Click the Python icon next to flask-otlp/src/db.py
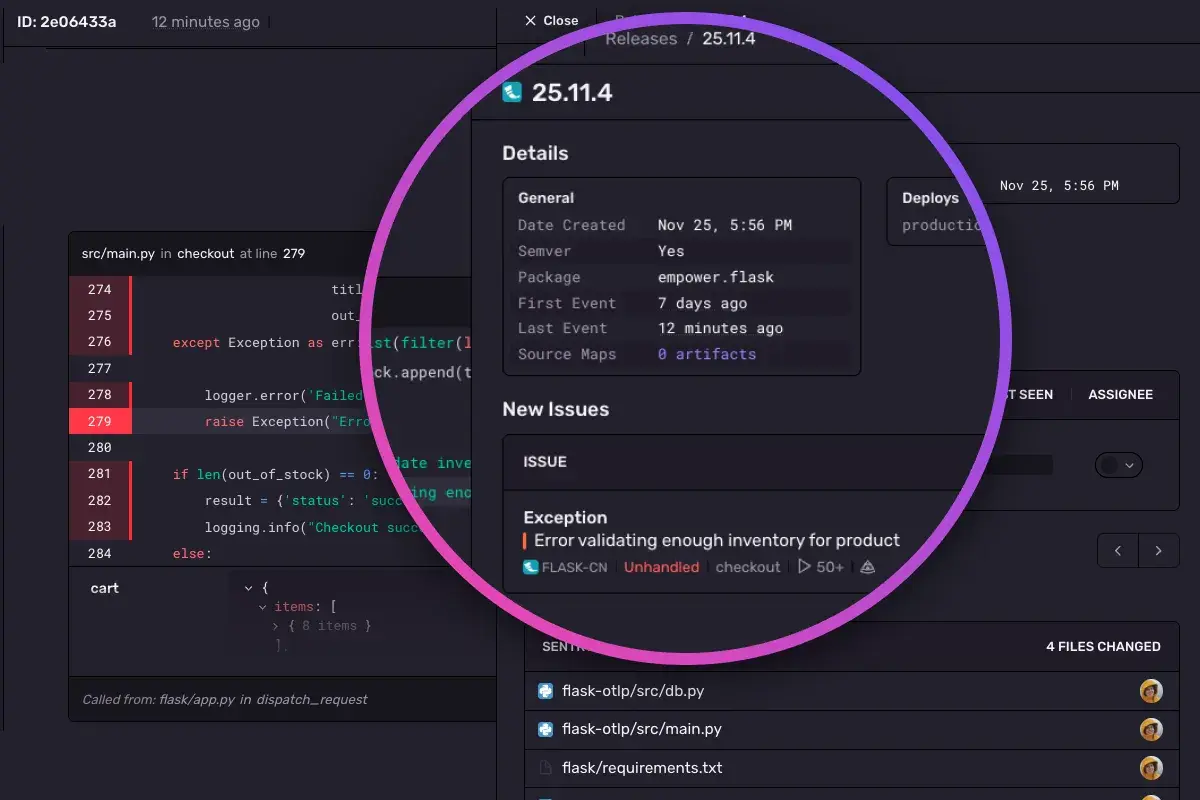This screenshot has width=1200, height=800. pyautogui.click(x=545, y=690)
